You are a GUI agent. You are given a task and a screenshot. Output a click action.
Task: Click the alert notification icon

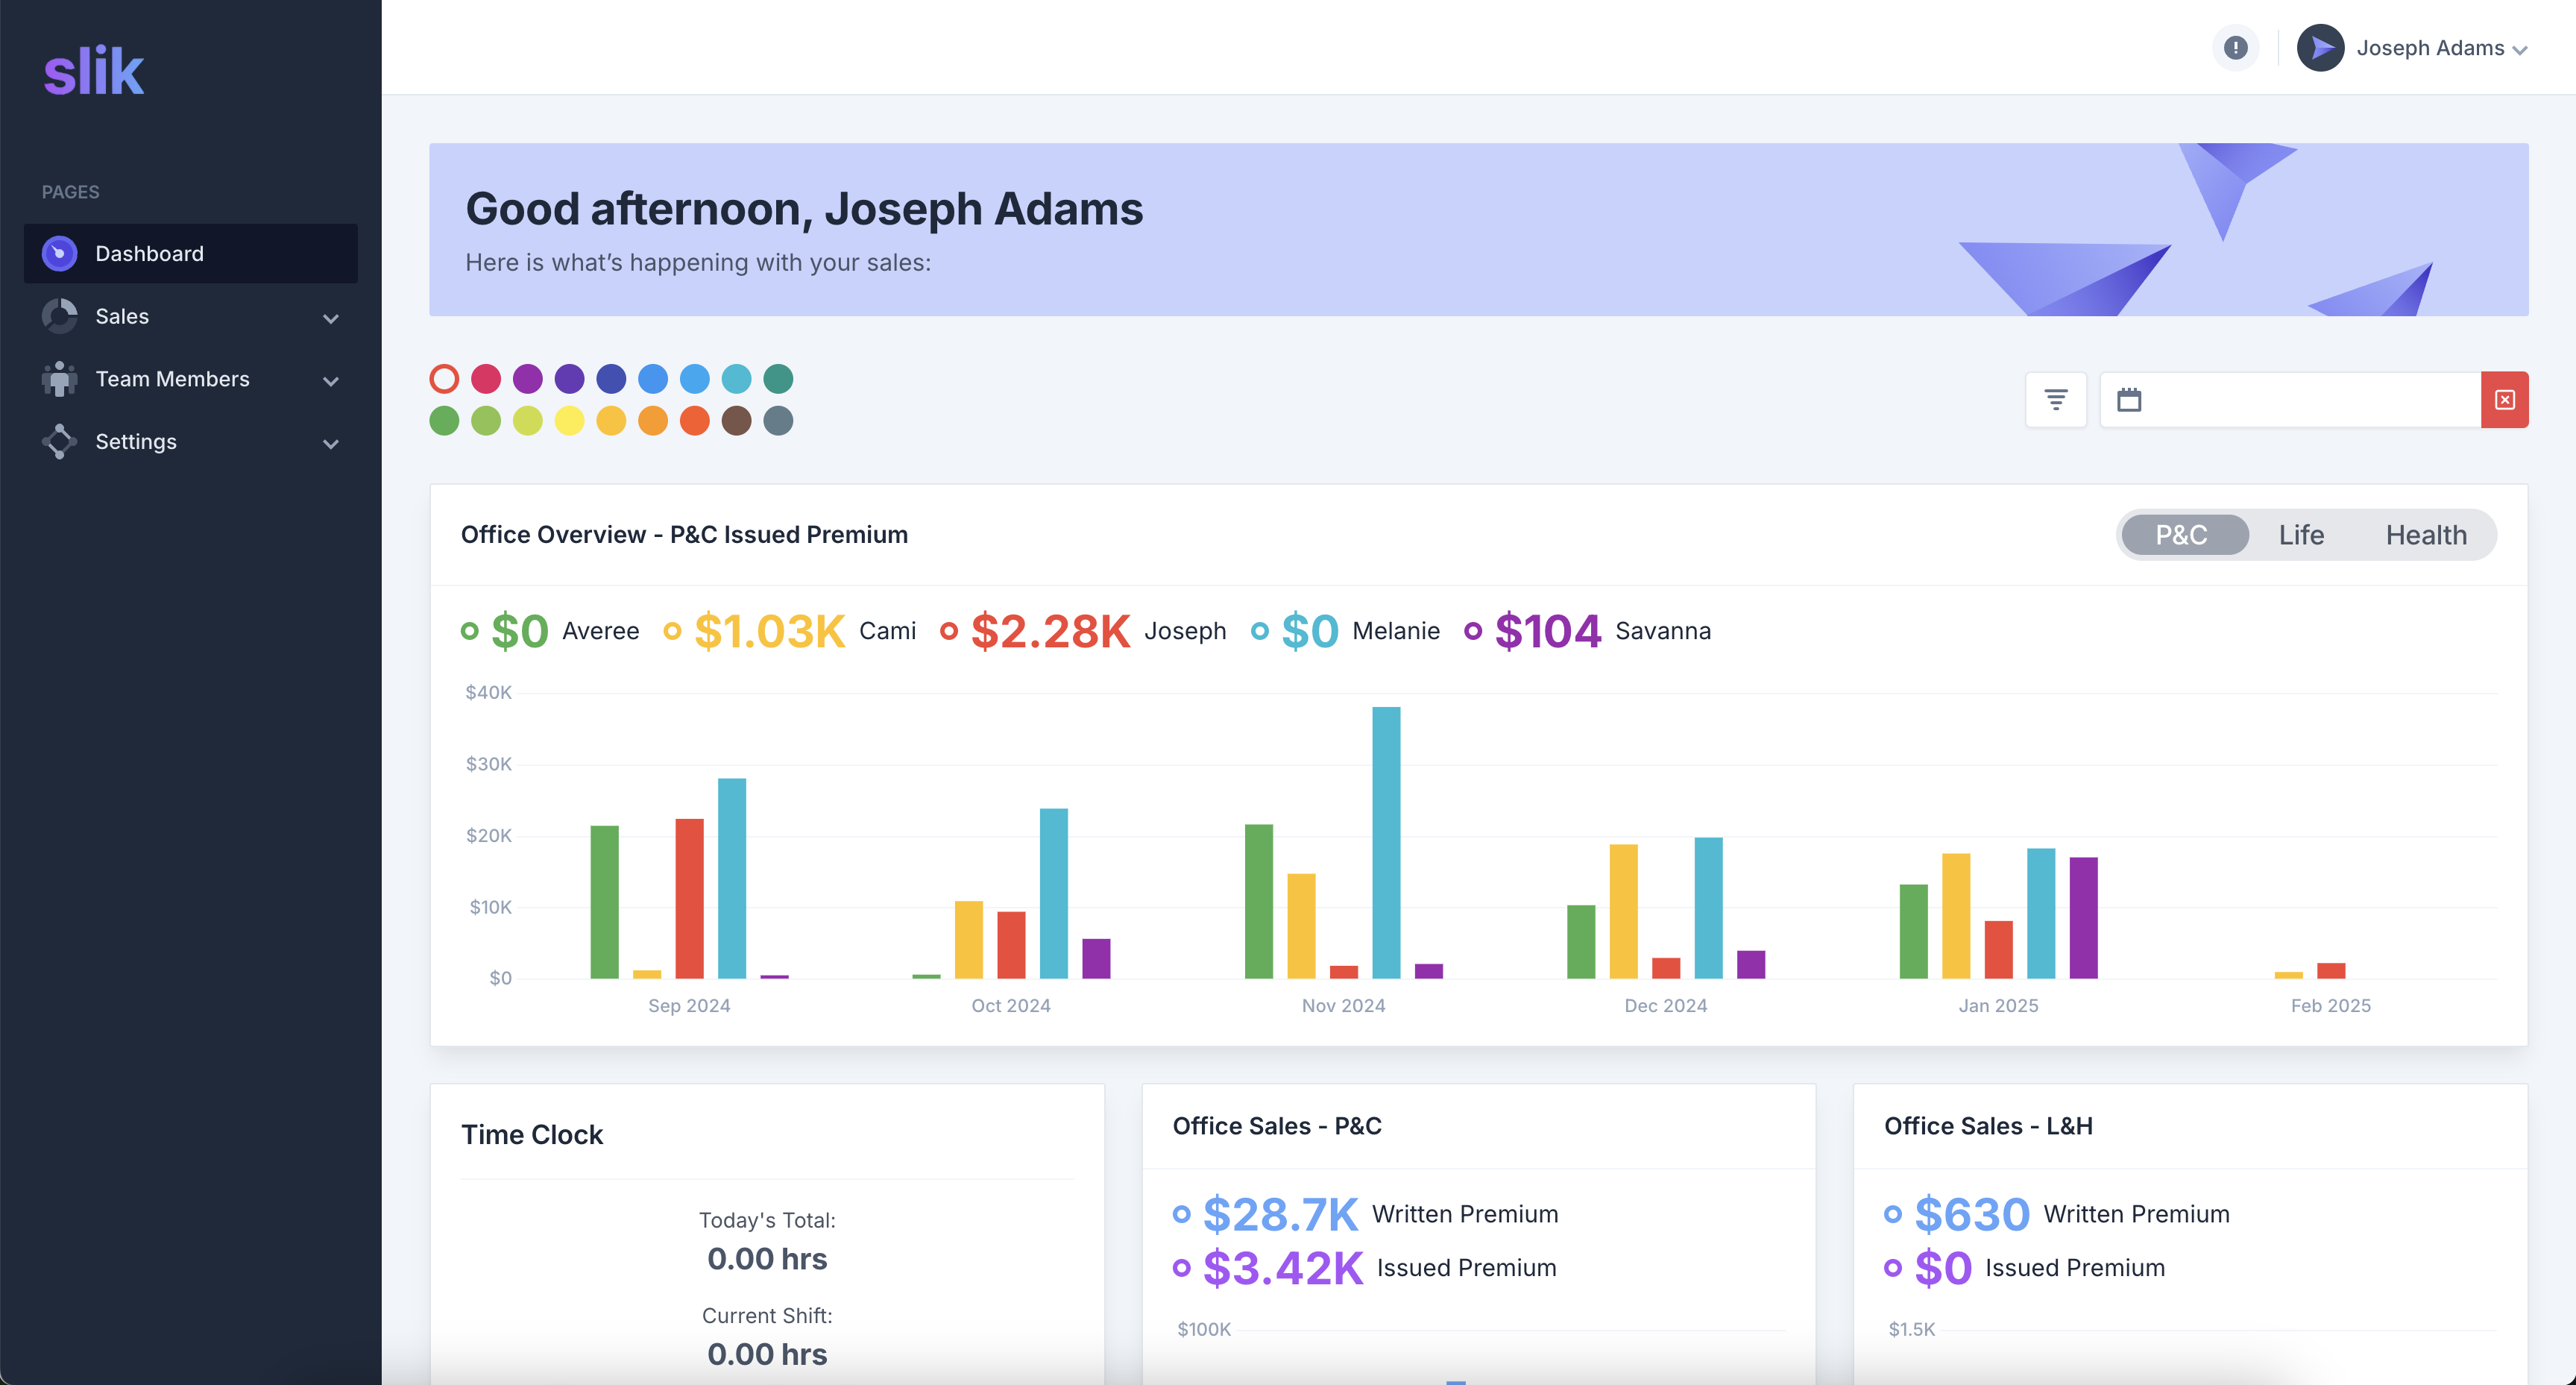2235,47
